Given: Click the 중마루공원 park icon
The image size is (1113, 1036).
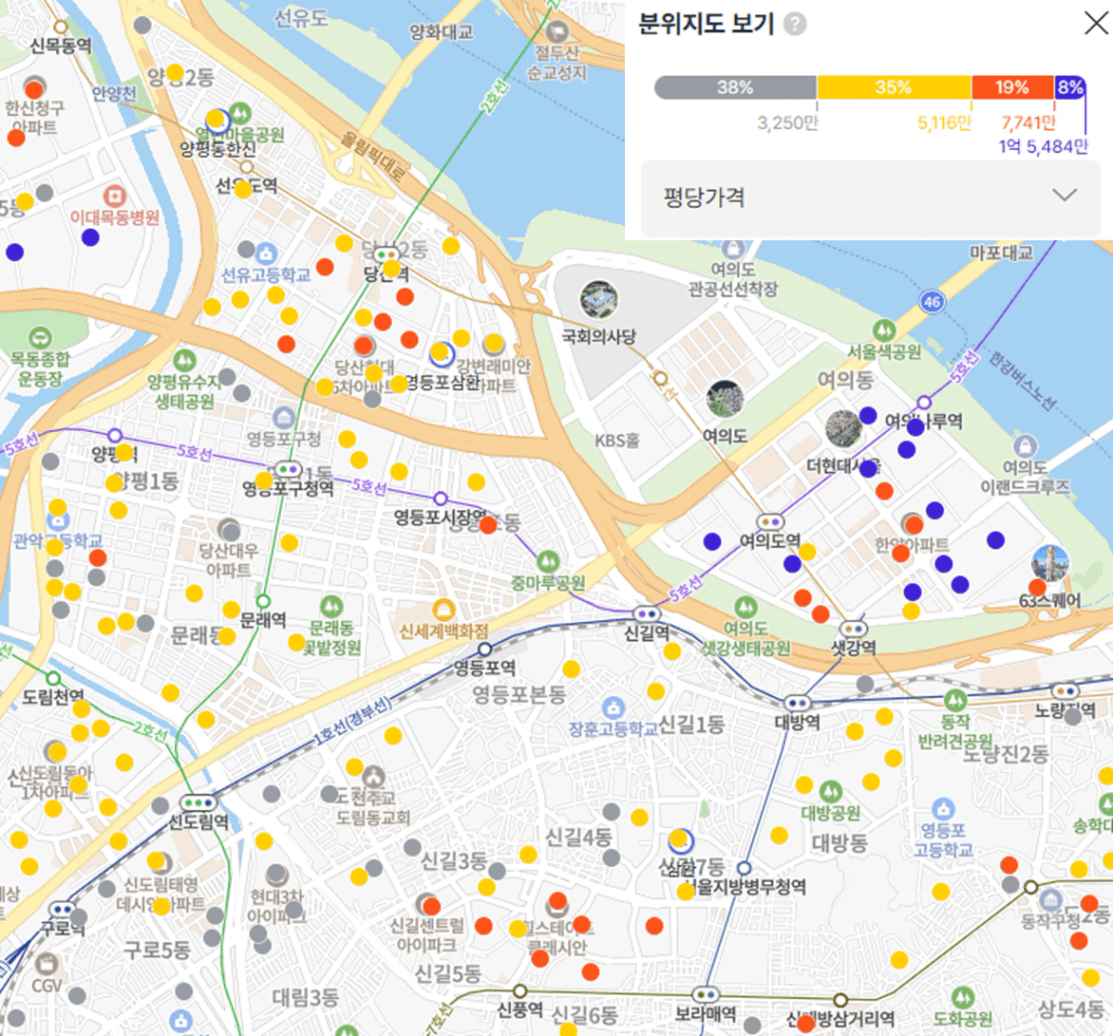Looking at the screenshot, I should click(547, 561).
